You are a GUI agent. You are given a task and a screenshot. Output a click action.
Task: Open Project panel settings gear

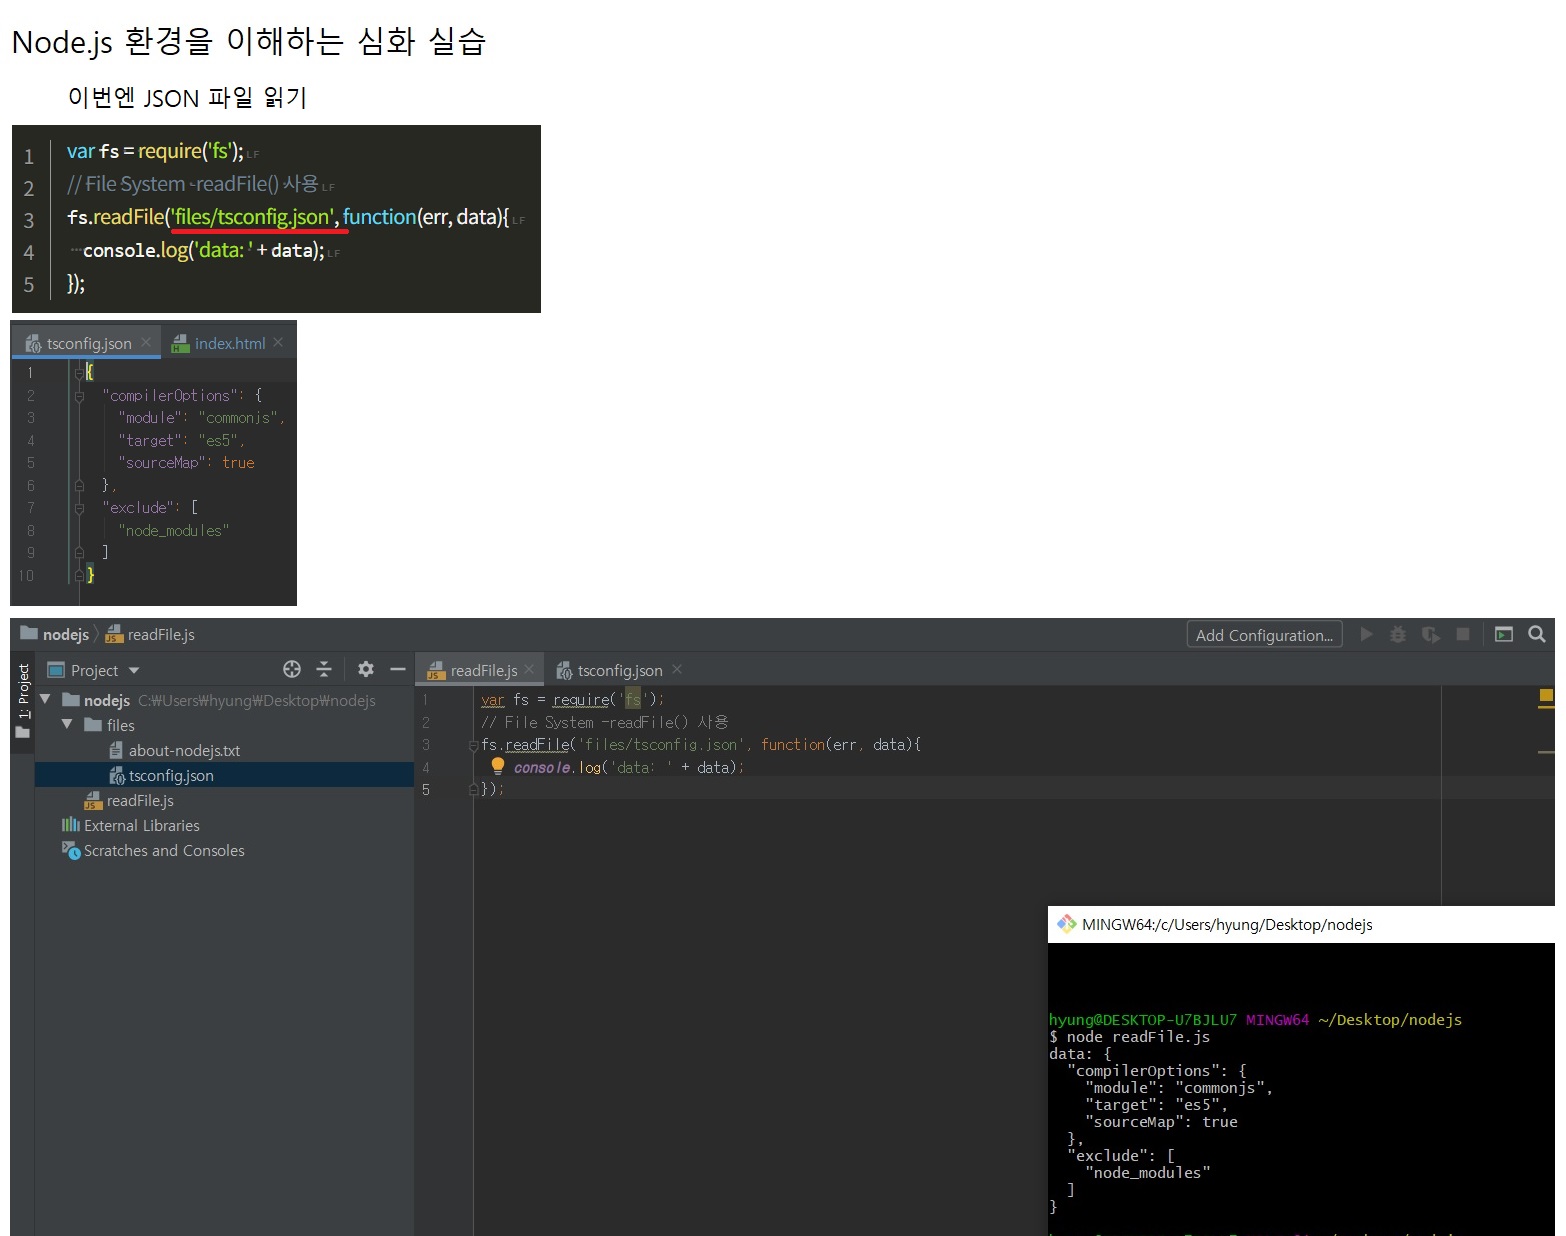(366, 669)
